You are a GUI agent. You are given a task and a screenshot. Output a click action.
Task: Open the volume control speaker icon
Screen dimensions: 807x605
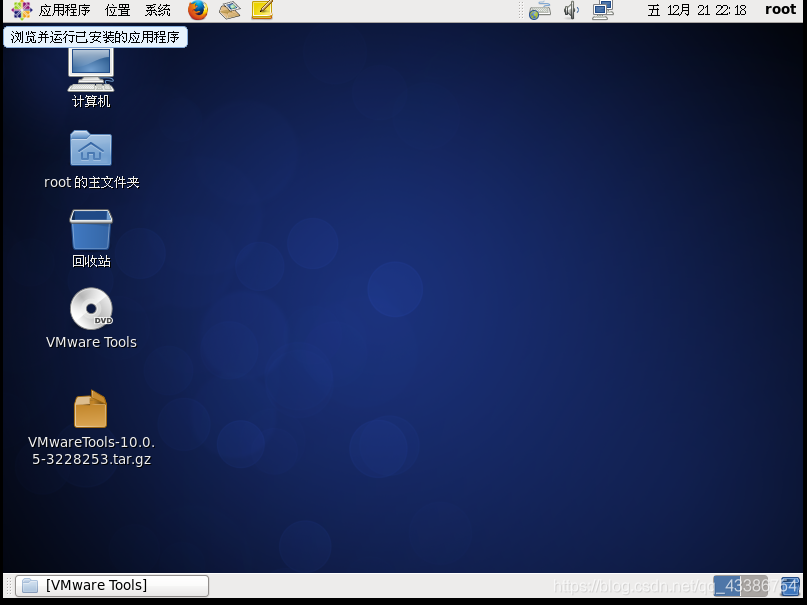coord(572,10)
